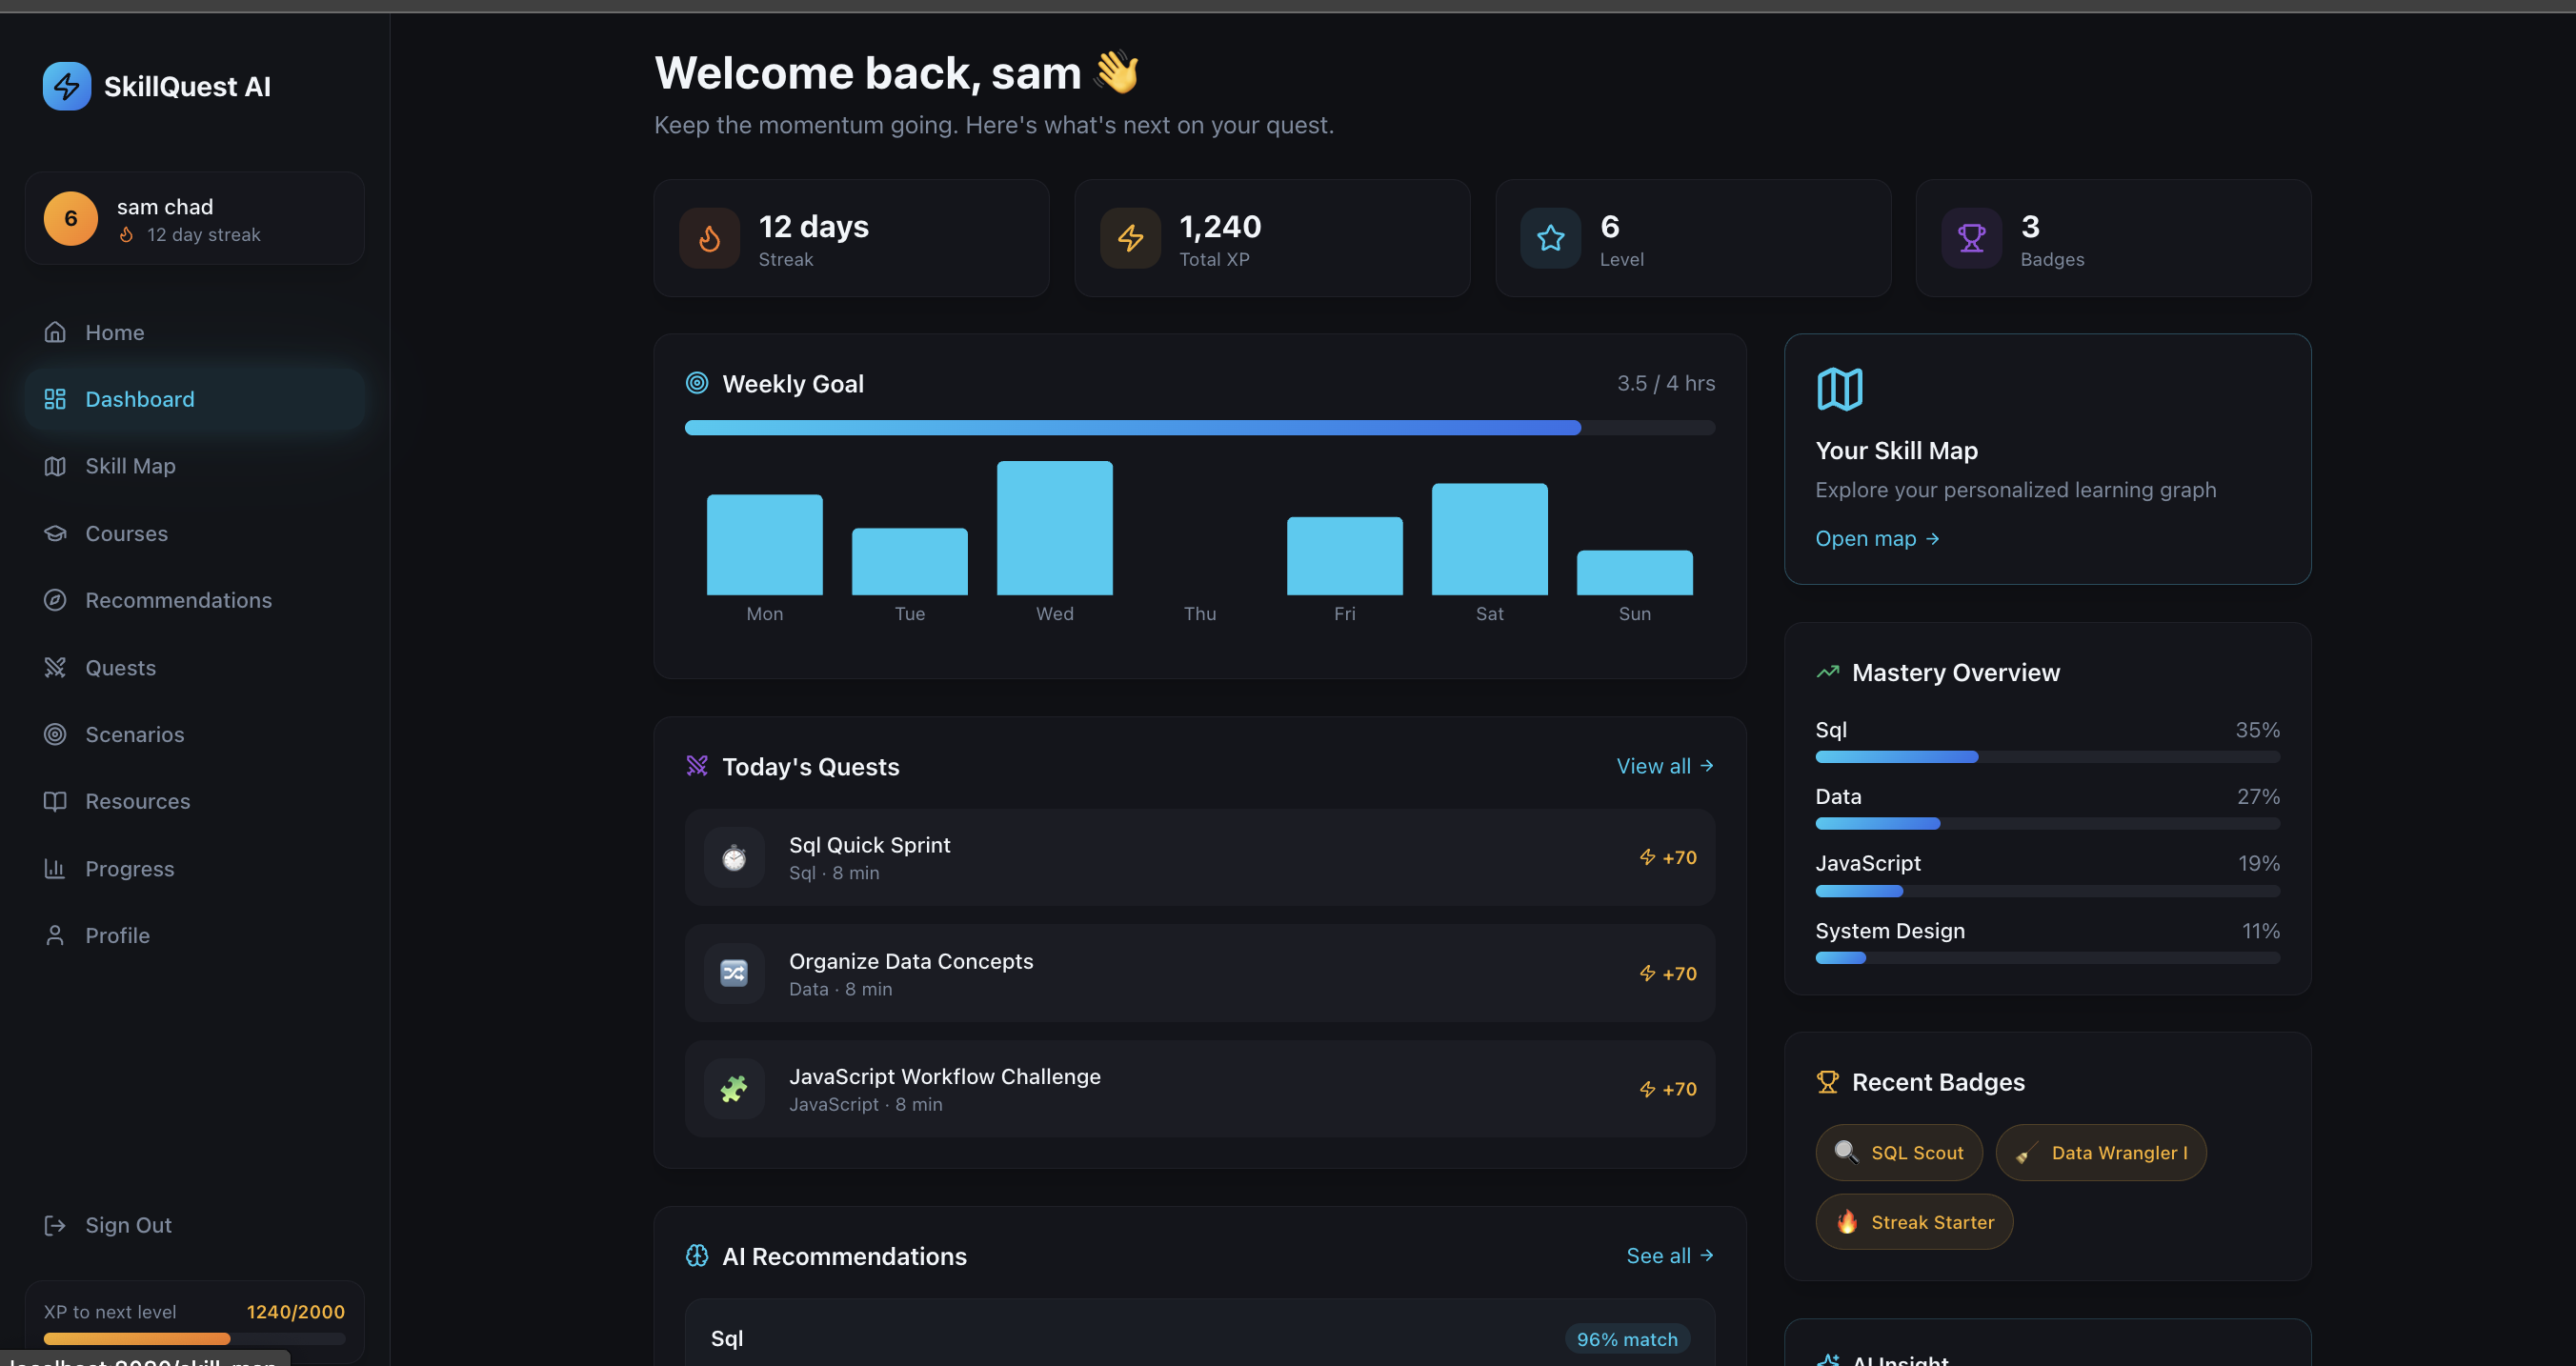The height and width of the screenshot is (1366, 2576).
Task: Open the Recommendations sidebar item
Action: click(178, 600)
